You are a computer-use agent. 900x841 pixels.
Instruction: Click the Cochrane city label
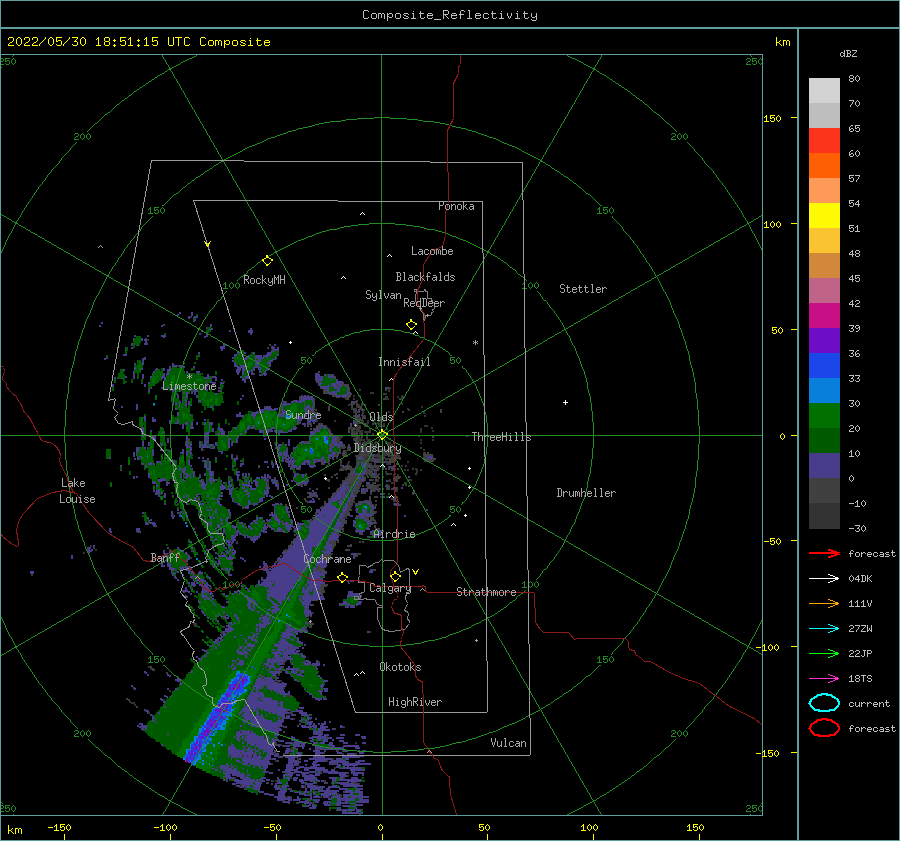point(327,559)
